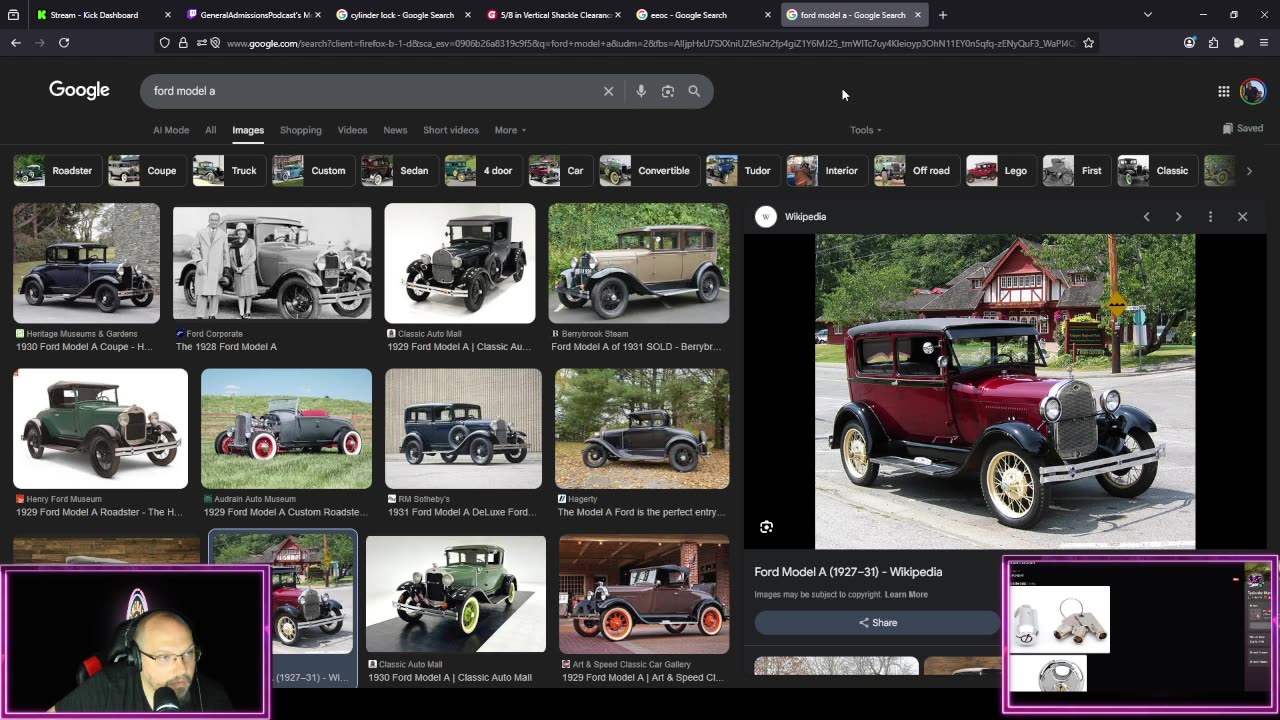Screen dimensions: 1280x720
Task: Show next image in preview panel
Action: (1178, 216)
